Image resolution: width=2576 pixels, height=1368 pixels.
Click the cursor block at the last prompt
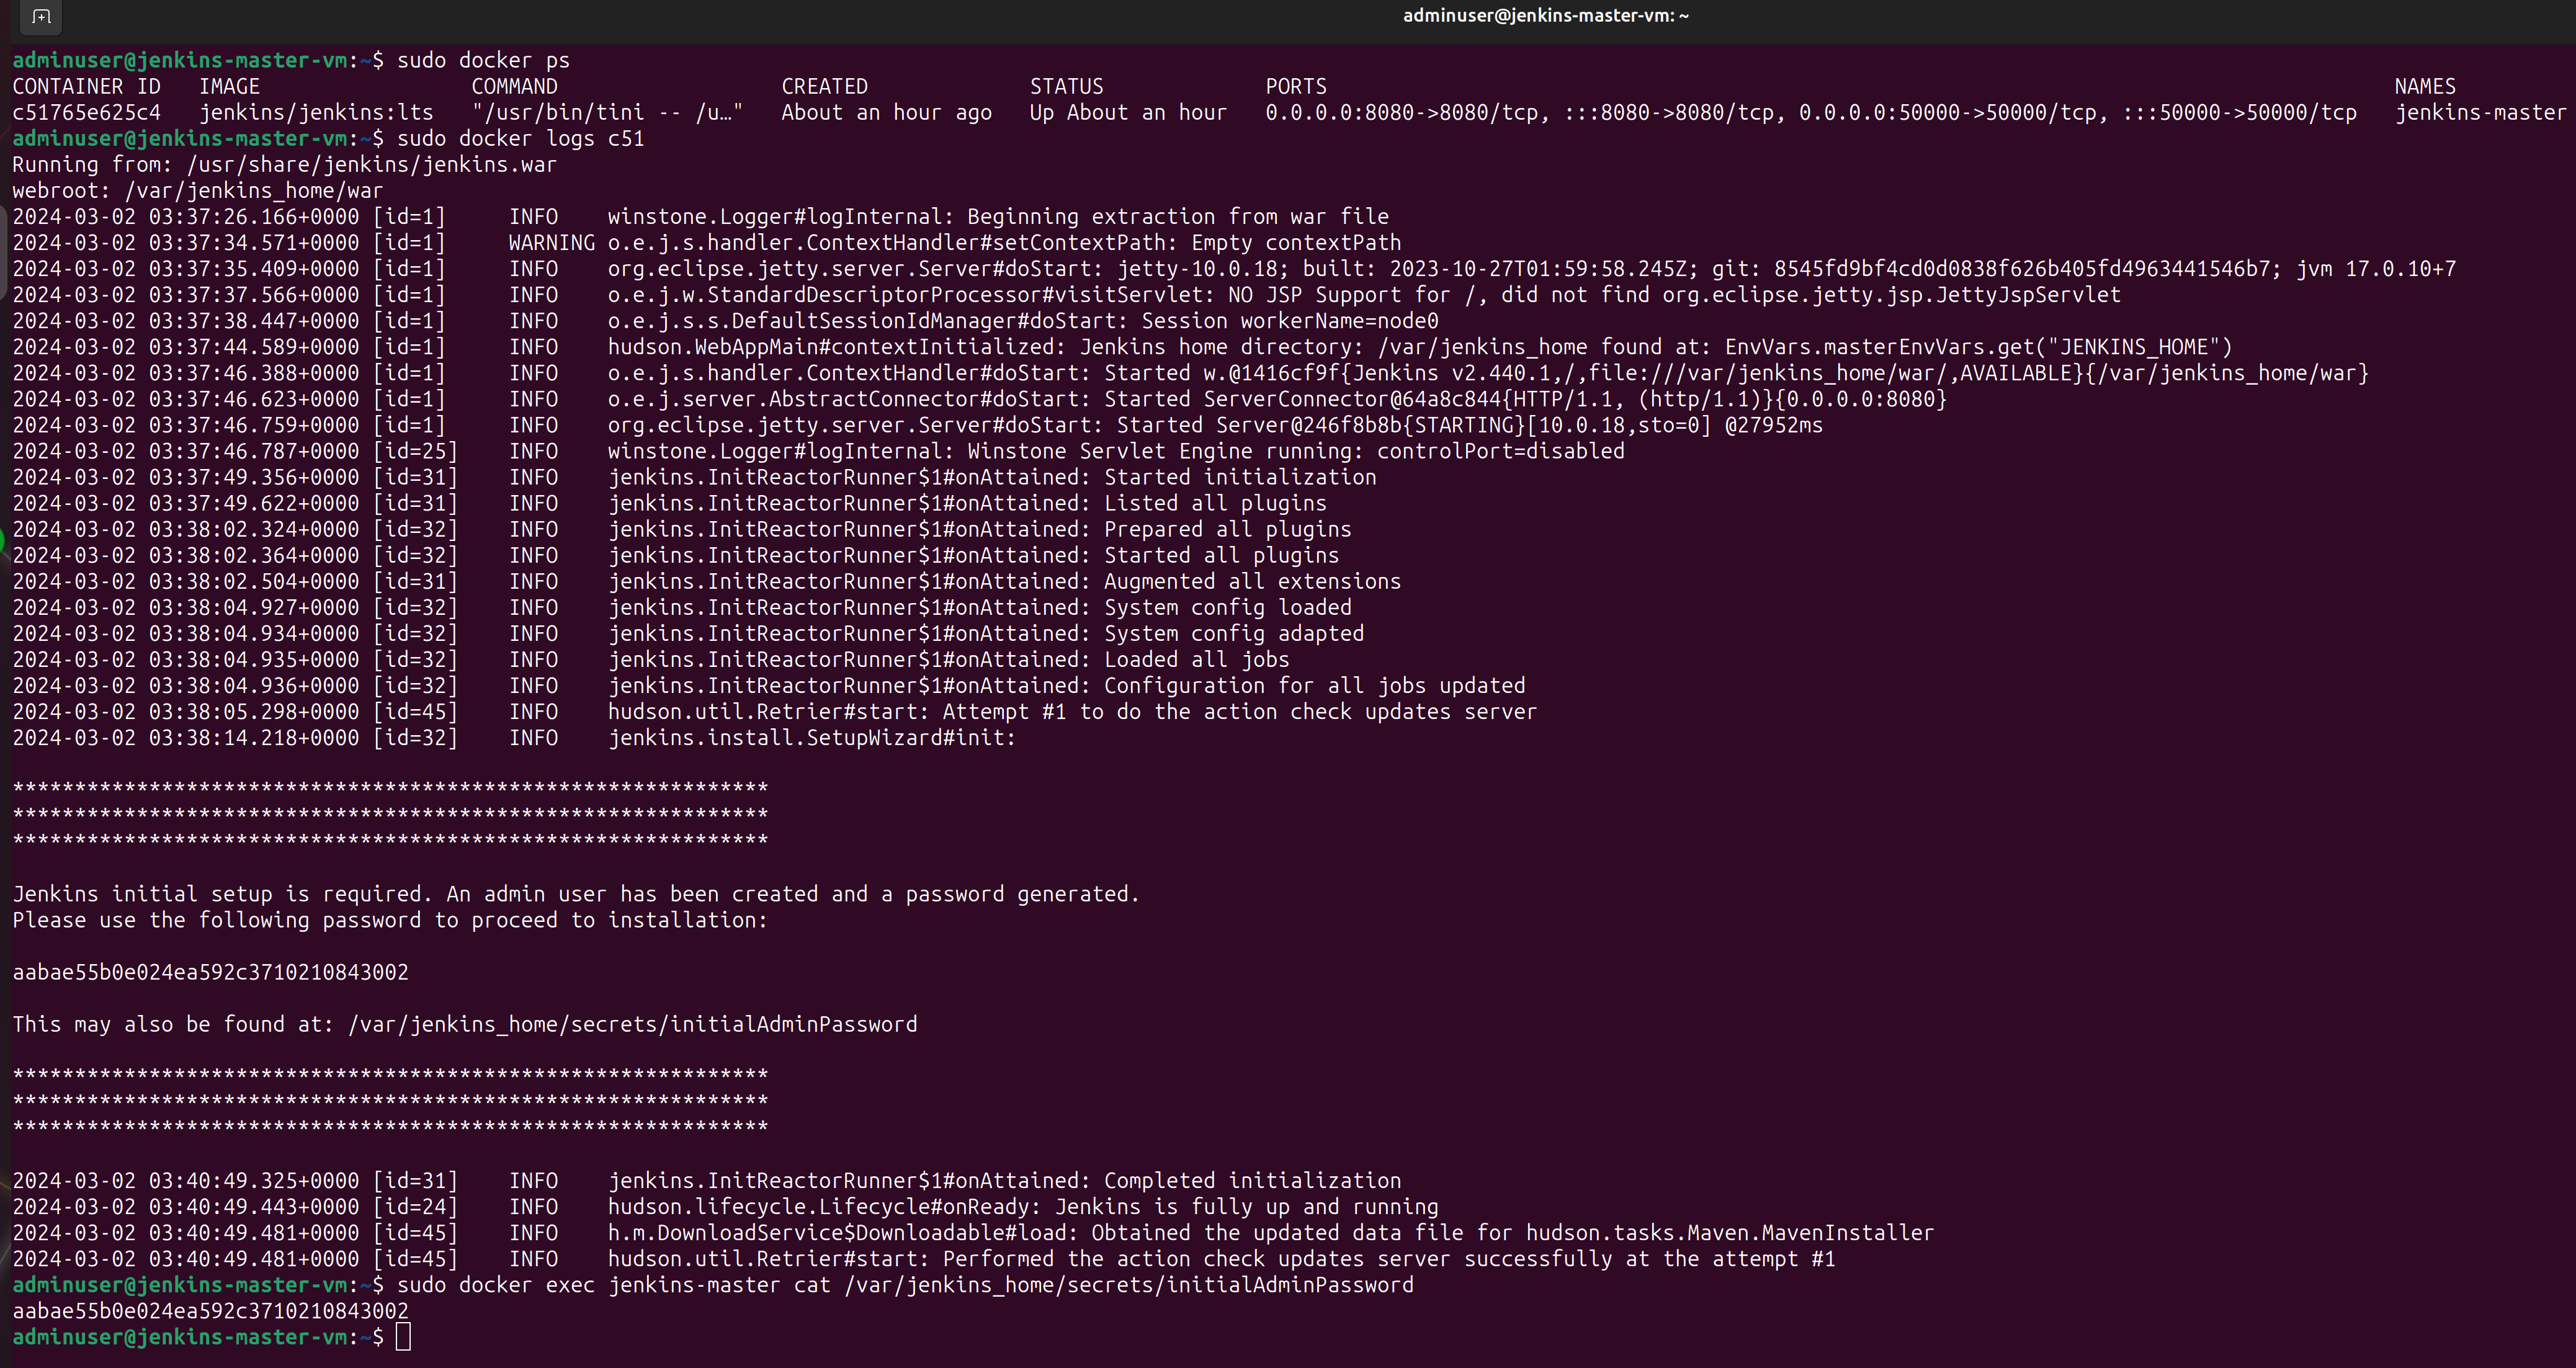click(403, 1337)
